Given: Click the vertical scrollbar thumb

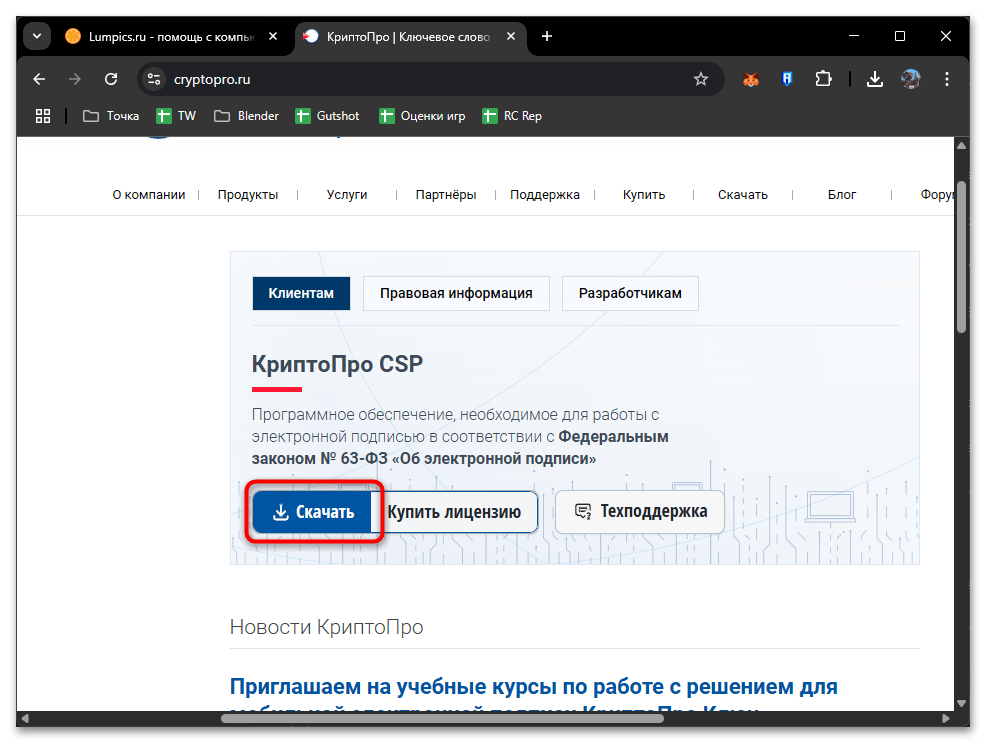Looking at the screenshot, I should point(961,256).
